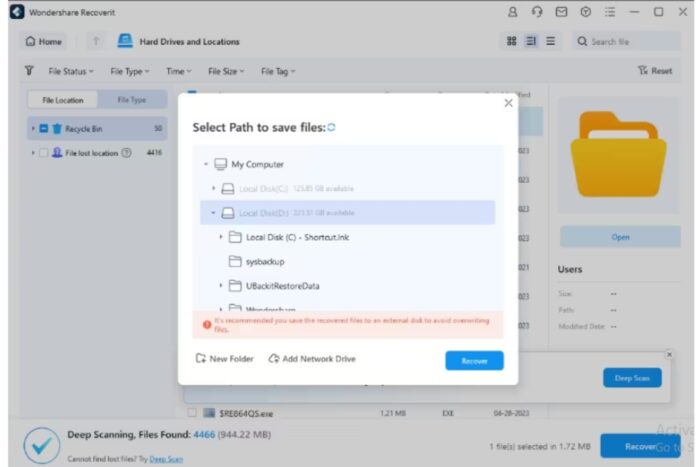Expand Local Disk (C:) in dialog

tap(213, 188)
